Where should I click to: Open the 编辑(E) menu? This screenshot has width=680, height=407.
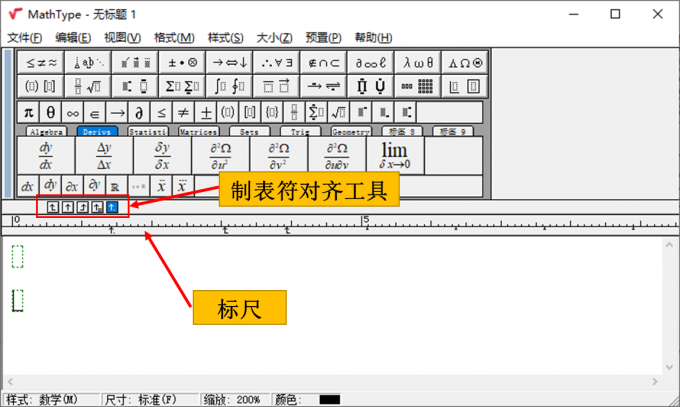click(x=73, y=38)
